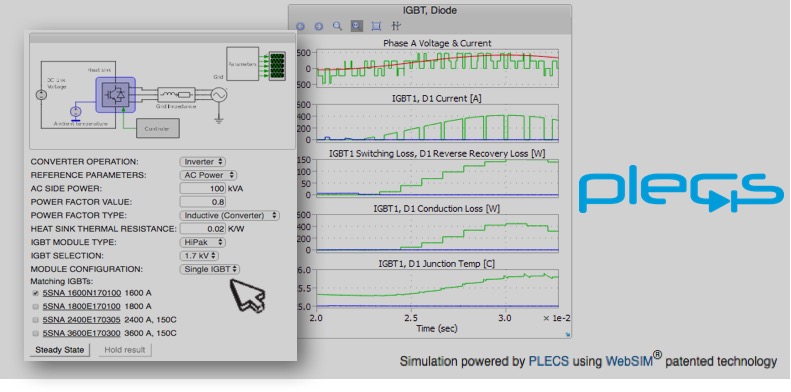Open the Converter Operation Inverter dropdown
The height and width of the screenshot is (392, 791).
[x=203, y=162]
